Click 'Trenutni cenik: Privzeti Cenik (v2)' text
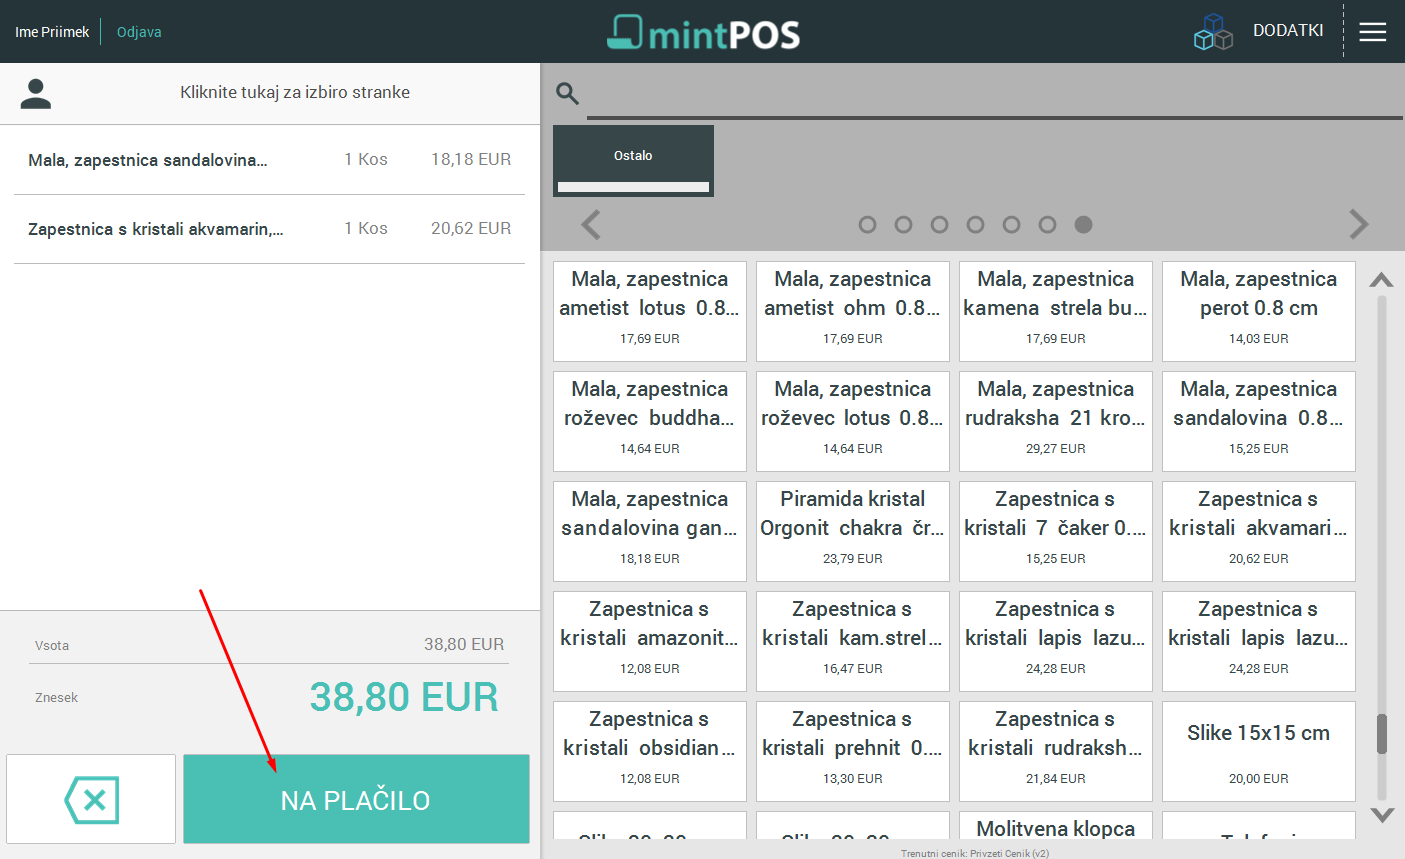 click(975, 853)
